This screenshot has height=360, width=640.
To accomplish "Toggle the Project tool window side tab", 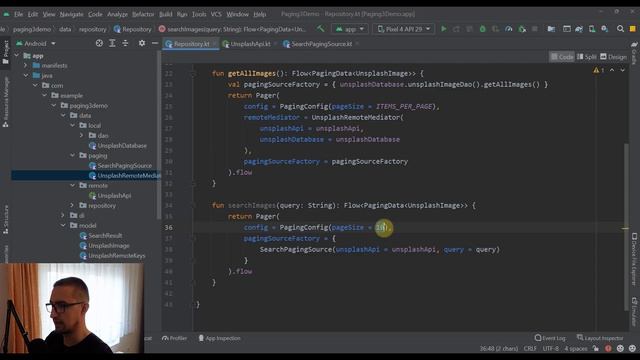I will 5,52.
